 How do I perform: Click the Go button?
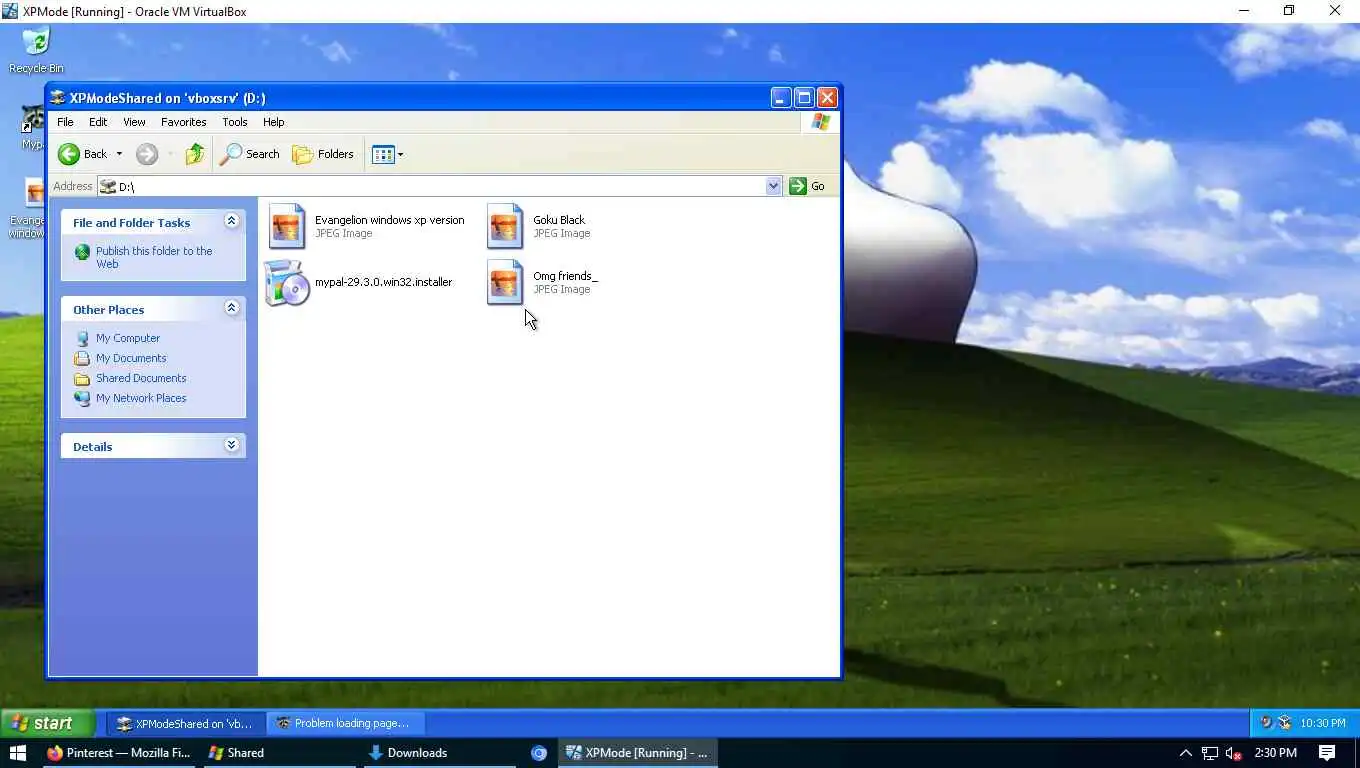click(x=808, y=186)
